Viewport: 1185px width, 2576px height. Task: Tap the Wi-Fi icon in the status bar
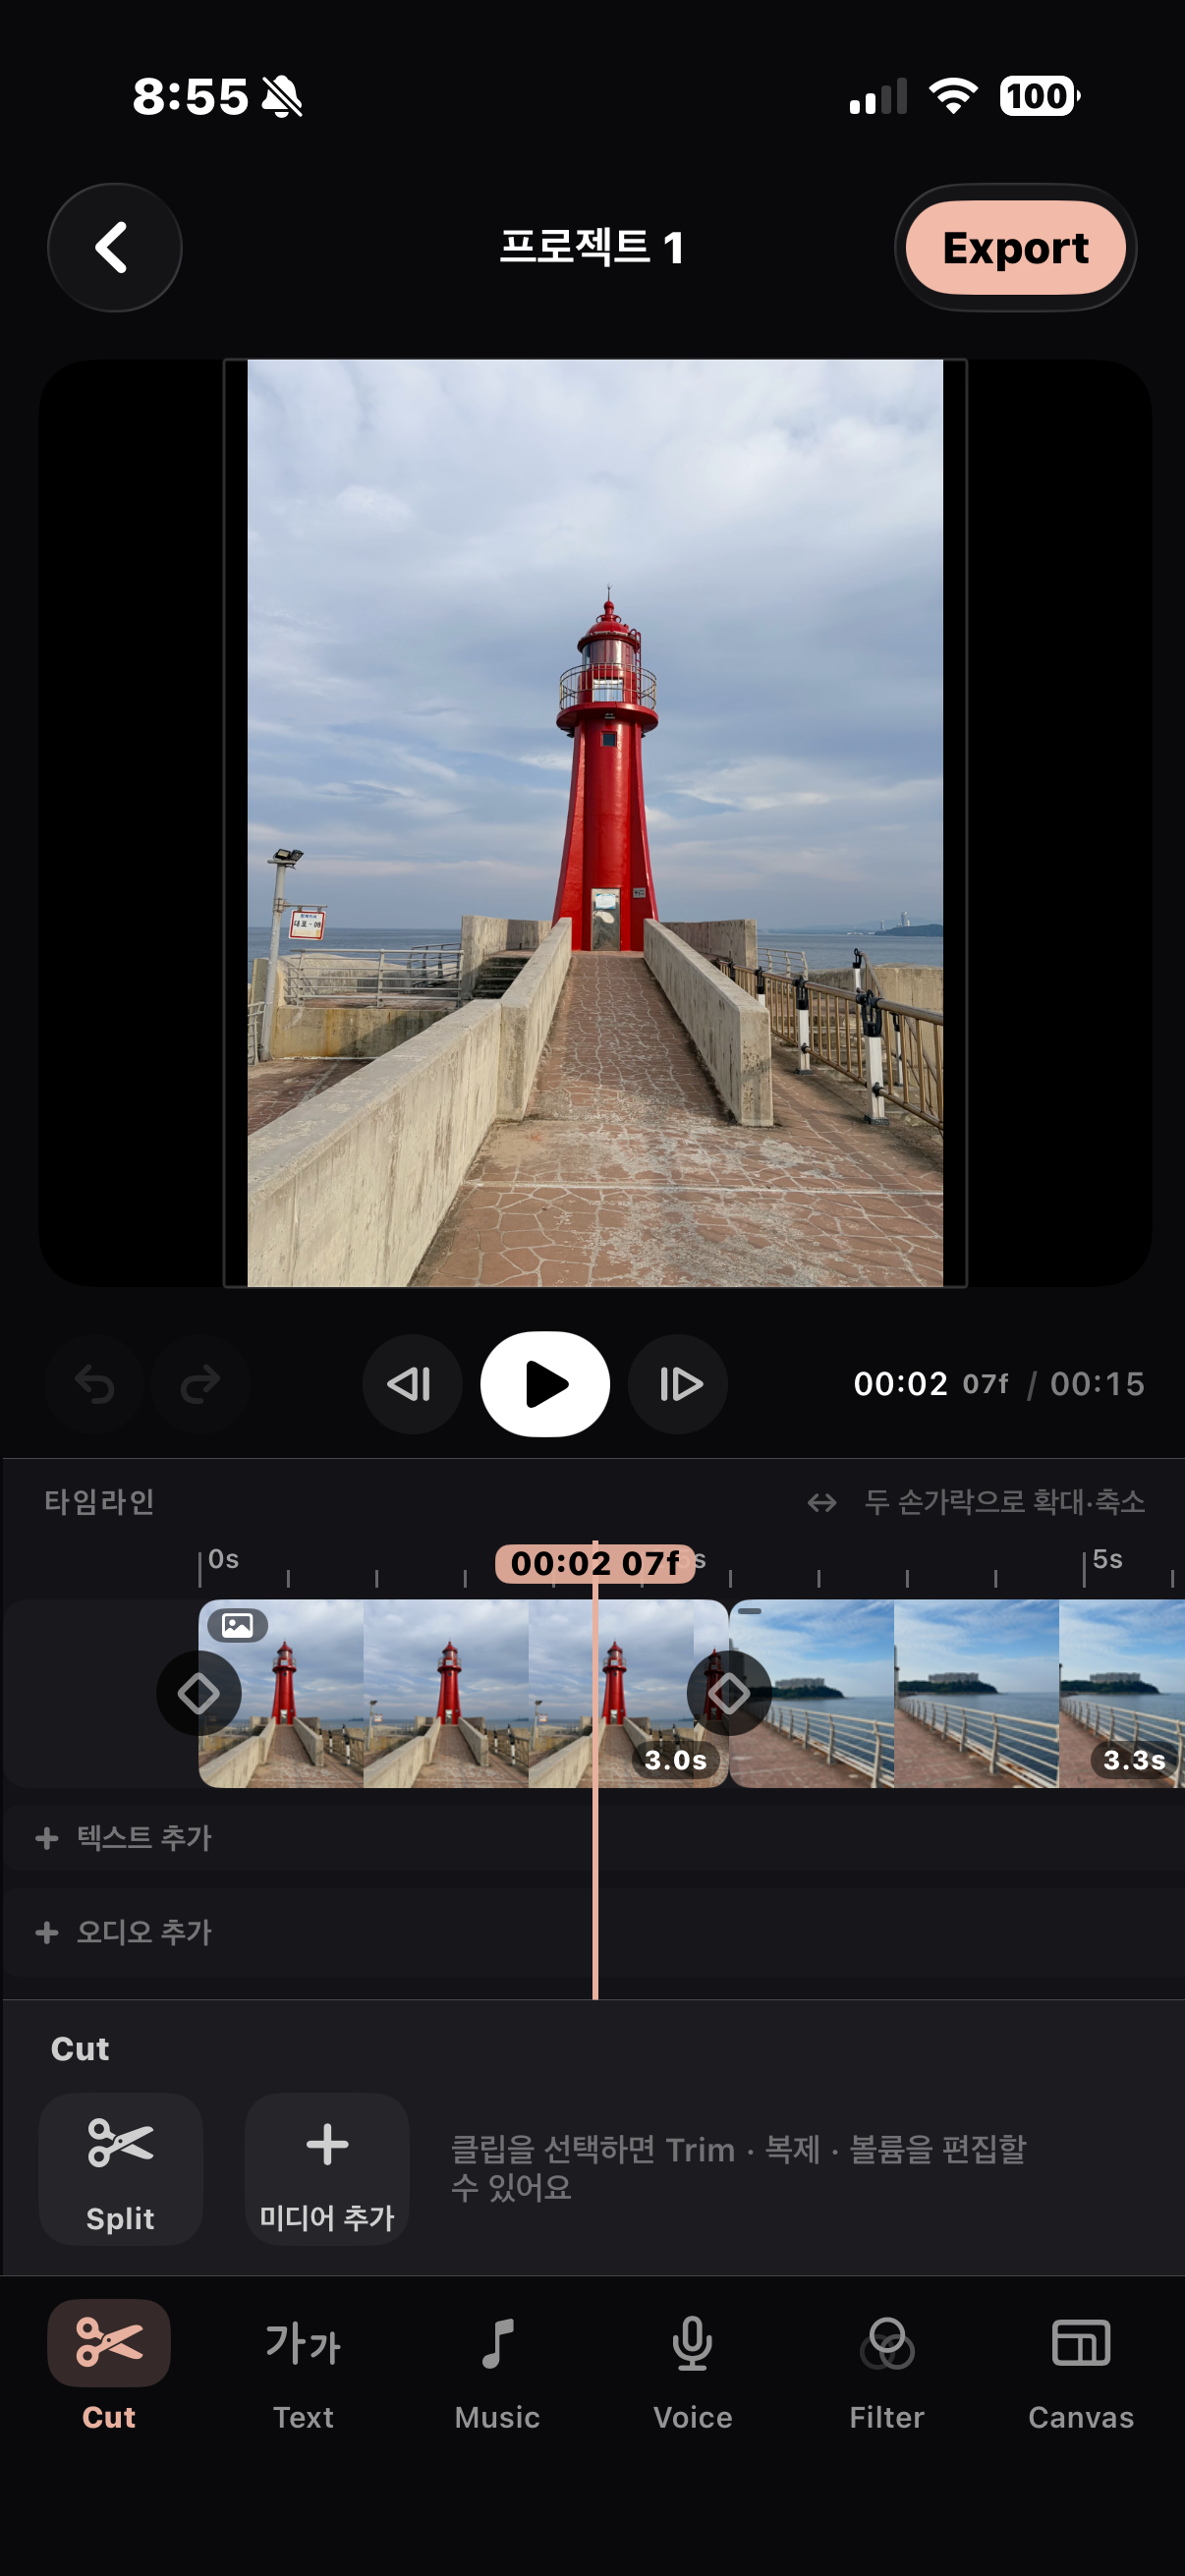tap(953, 96)
